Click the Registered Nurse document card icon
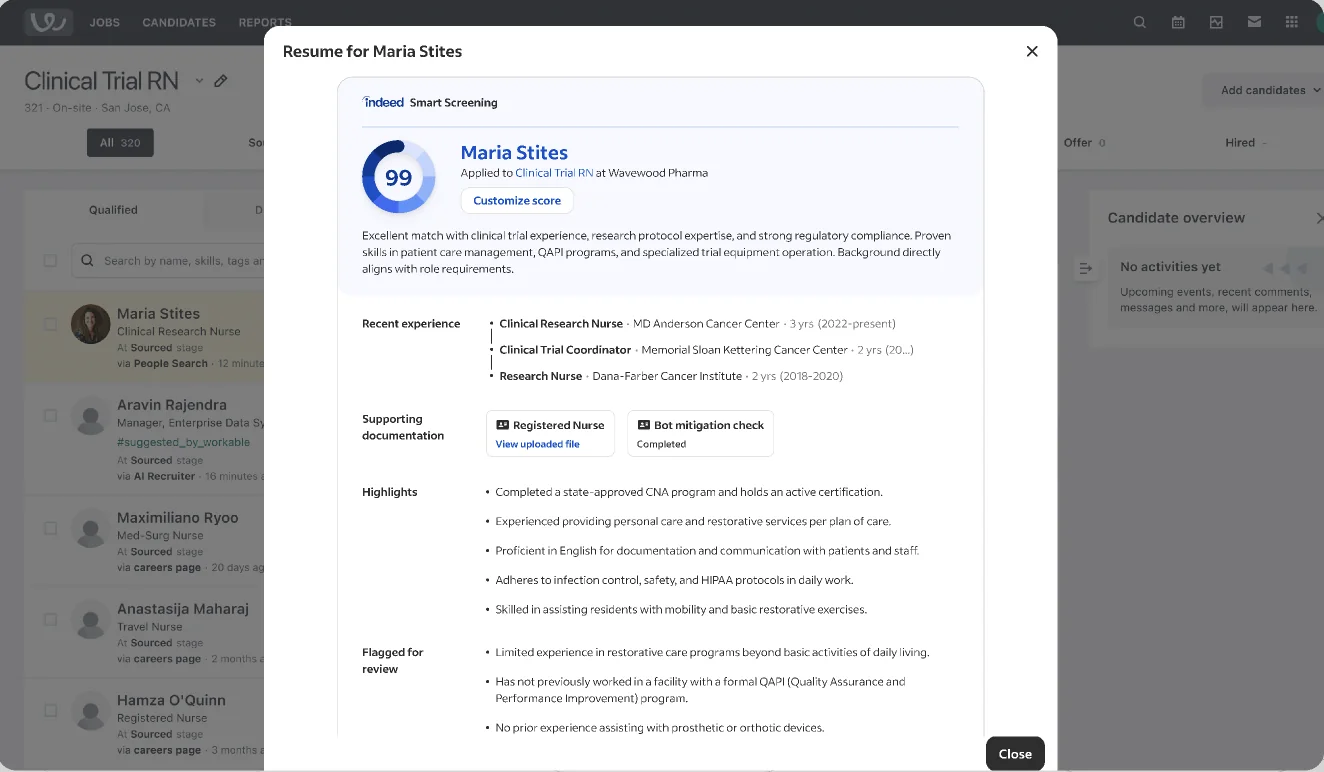Viewport: 1324px width, 772px height. 502,425
